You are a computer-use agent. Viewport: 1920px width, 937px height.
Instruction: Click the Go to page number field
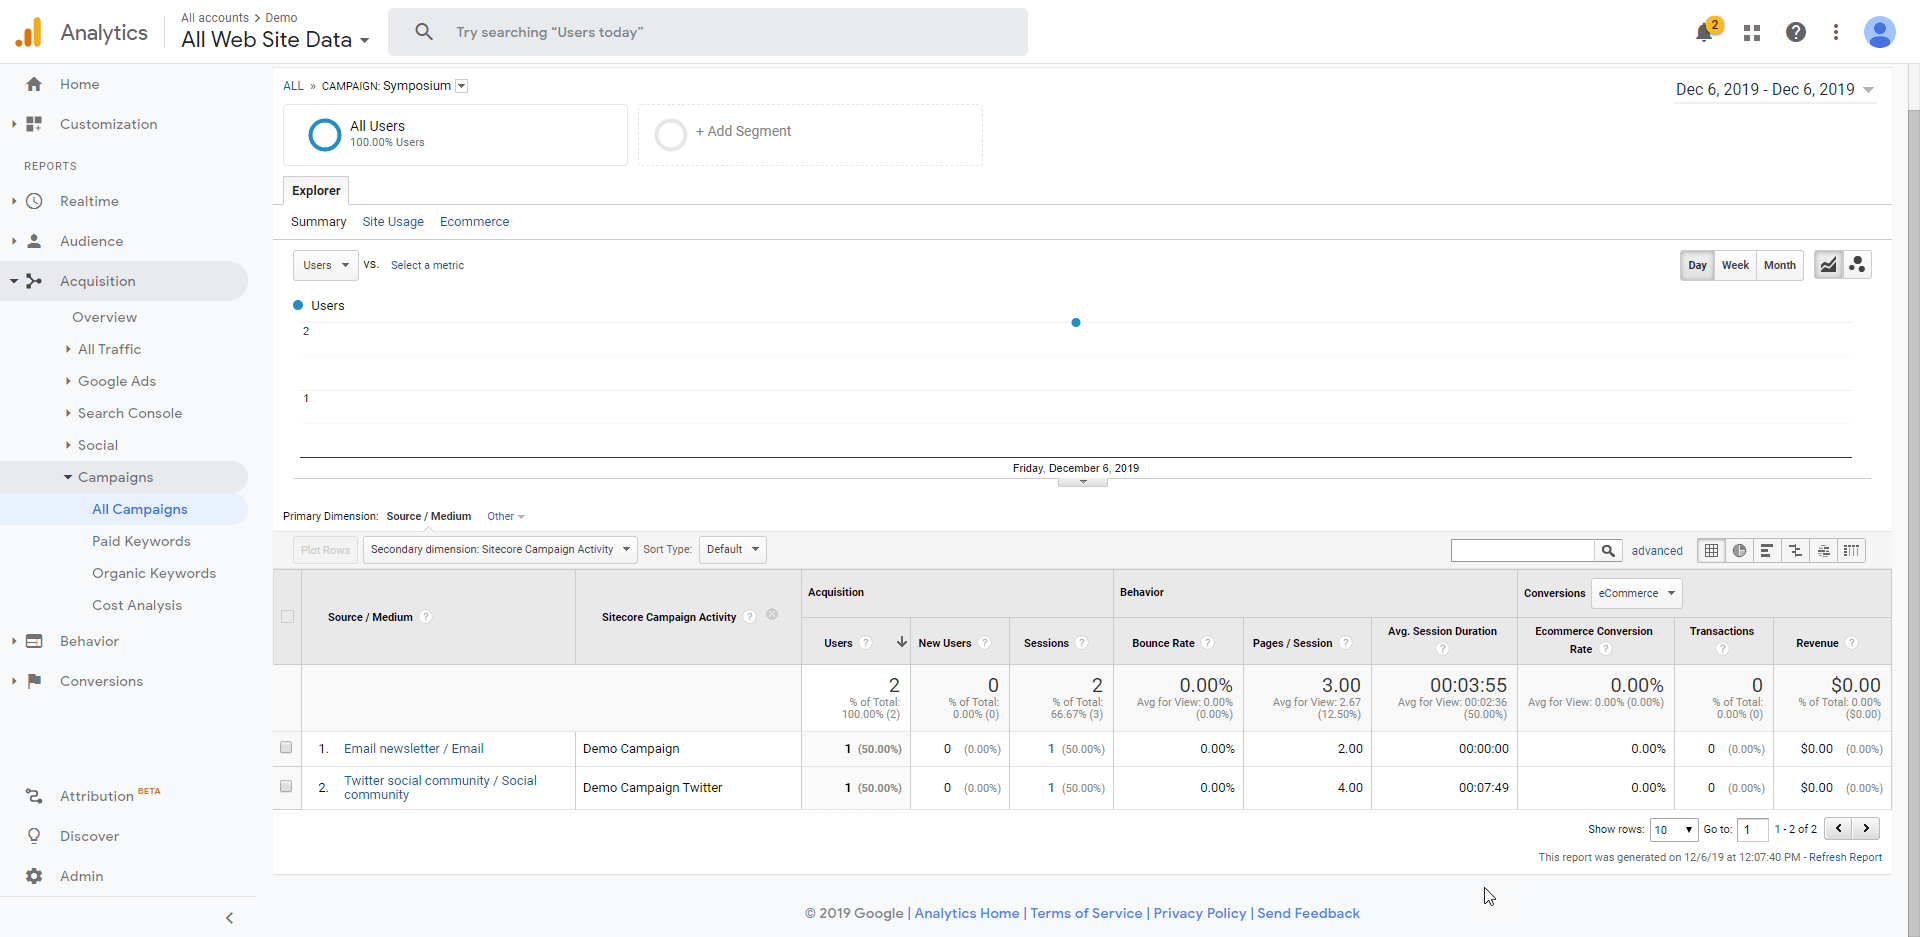pos(1753,830)
